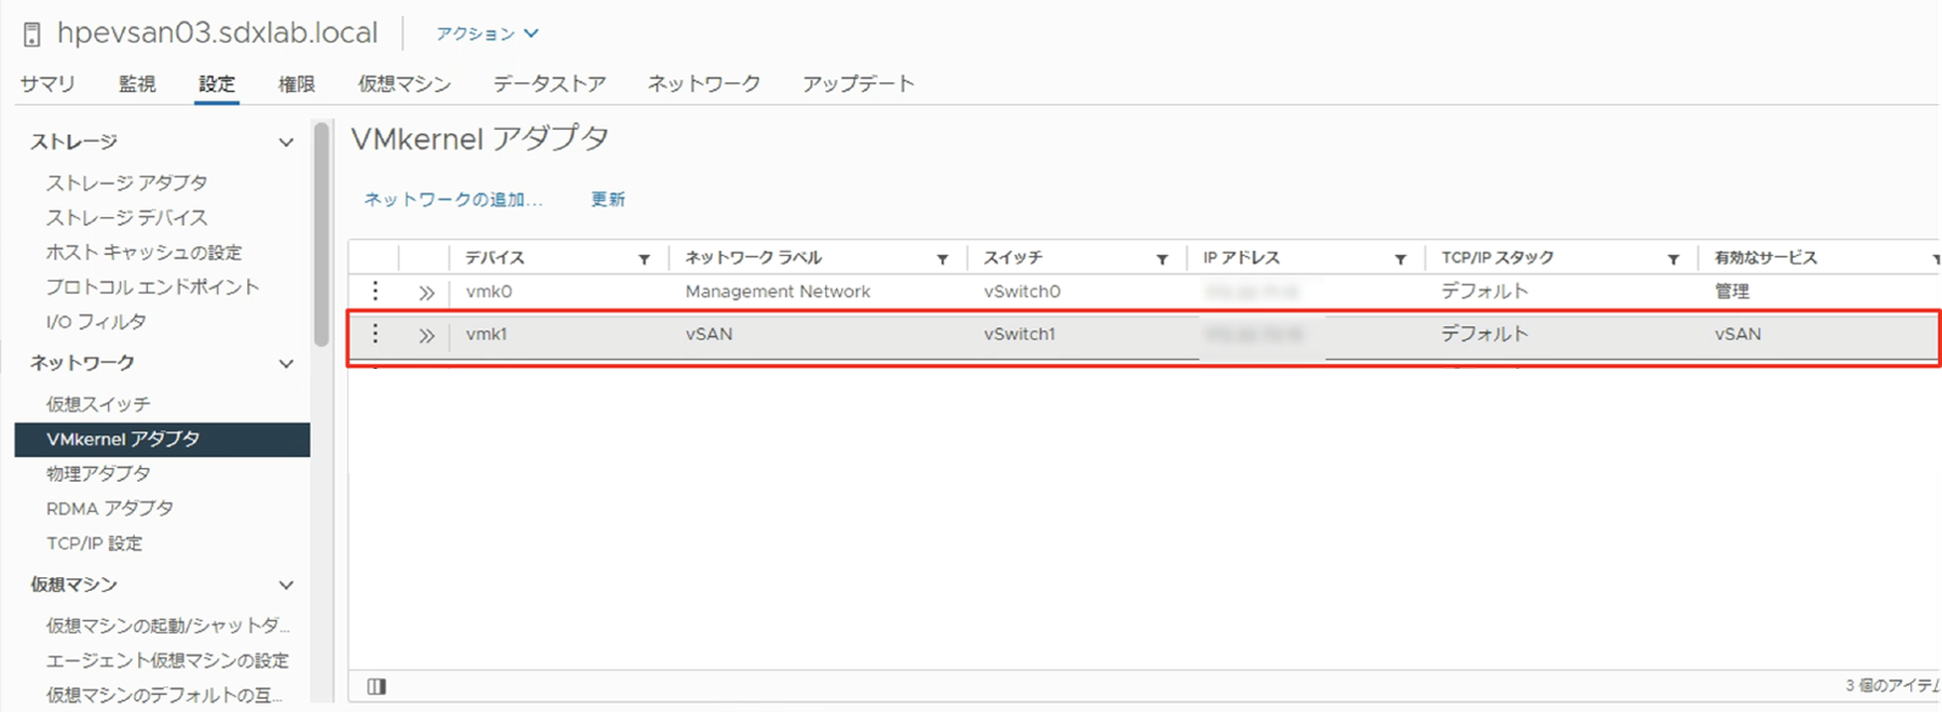Open the column chooser icon below the table

376,686
